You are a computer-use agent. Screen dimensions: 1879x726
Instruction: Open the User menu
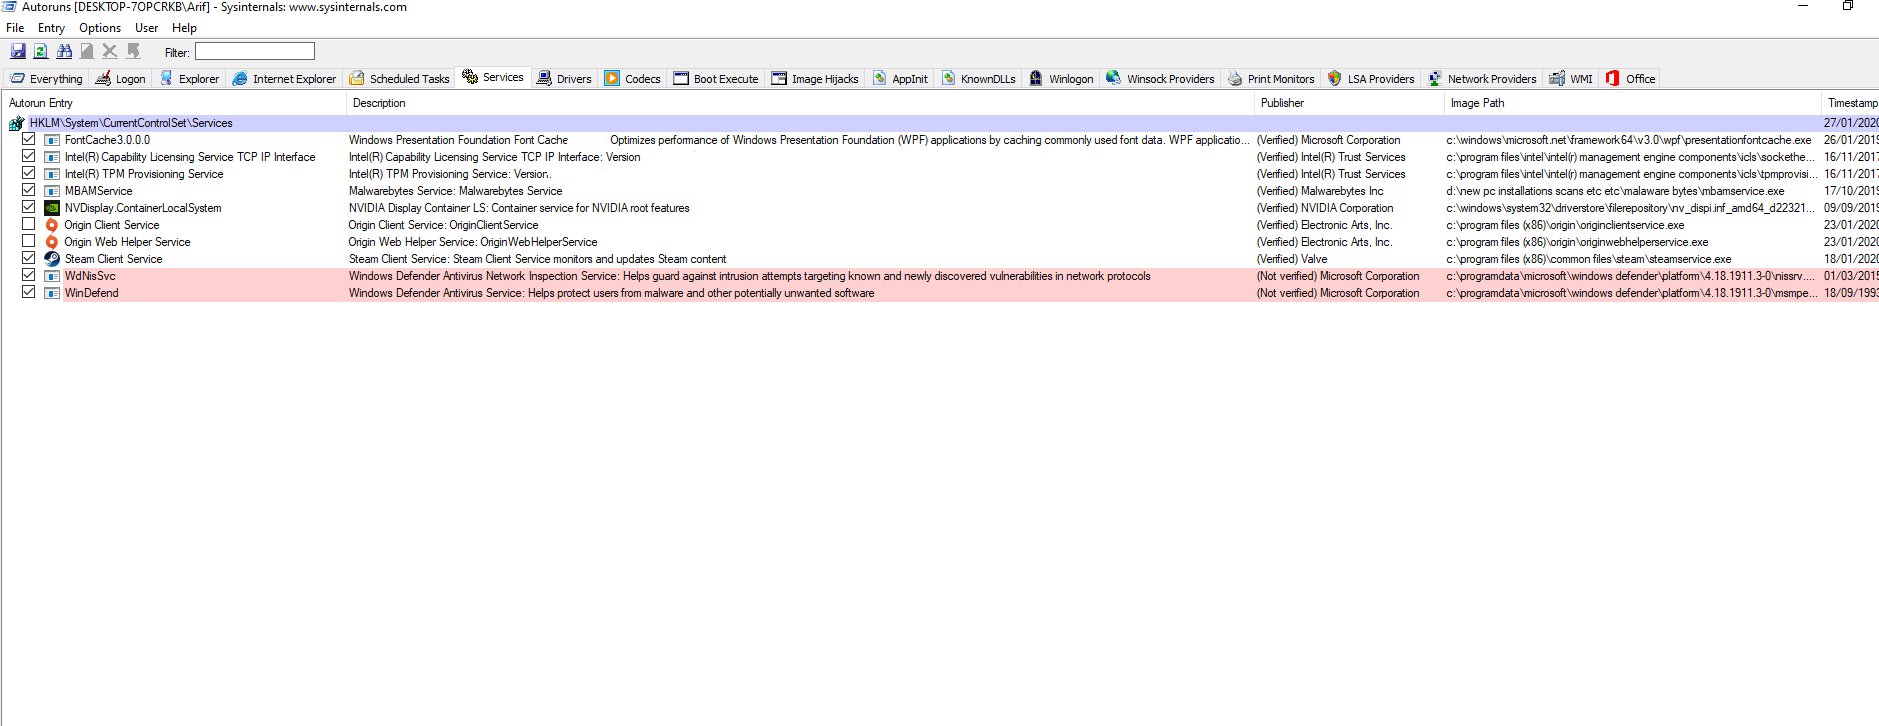tap(147, 28)
